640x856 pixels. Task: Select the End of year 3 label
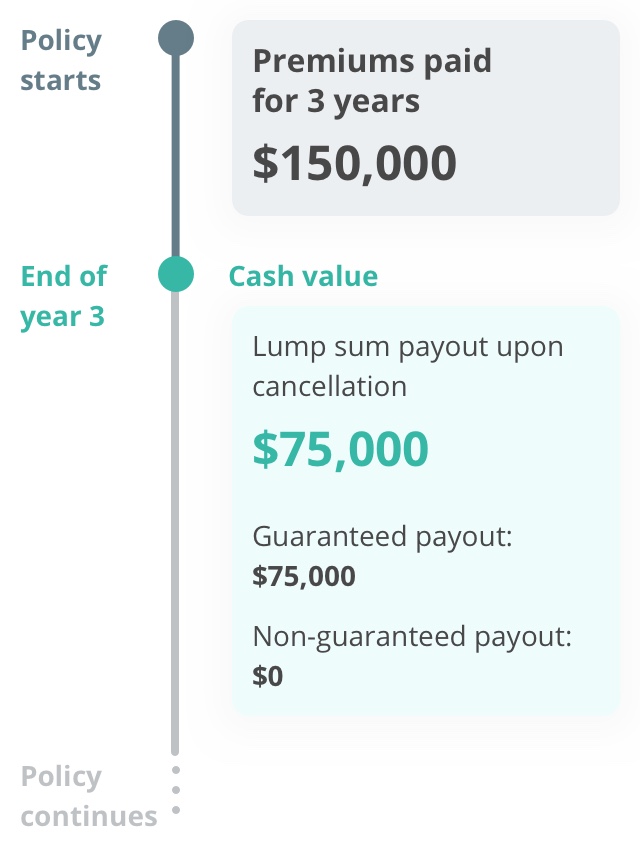tap(64, 296)
